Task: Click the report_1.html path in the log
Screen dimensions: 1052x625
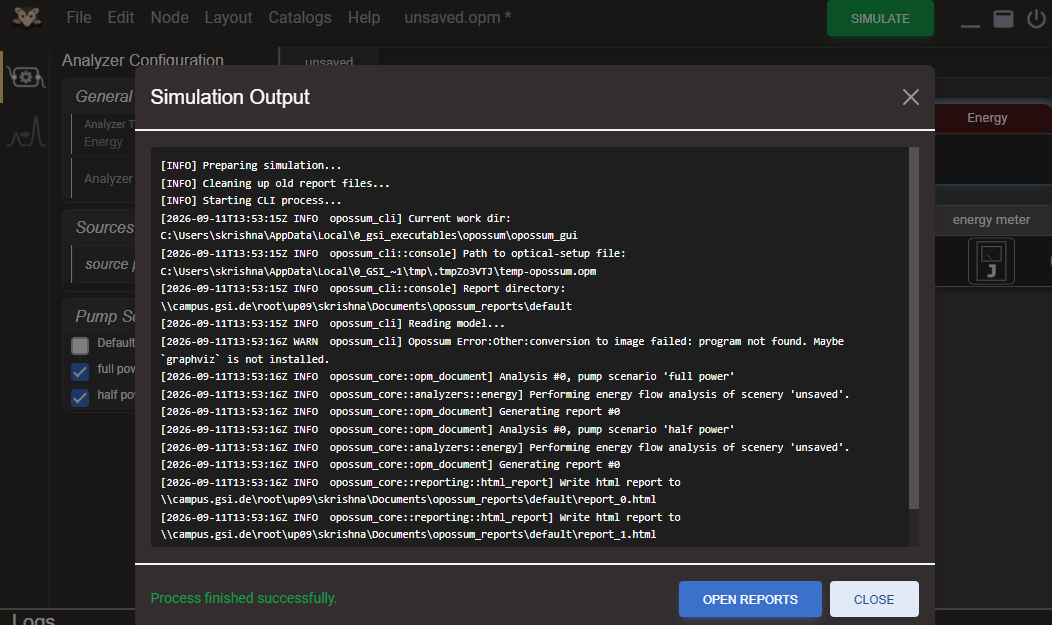Action: (x=409, y=534)
